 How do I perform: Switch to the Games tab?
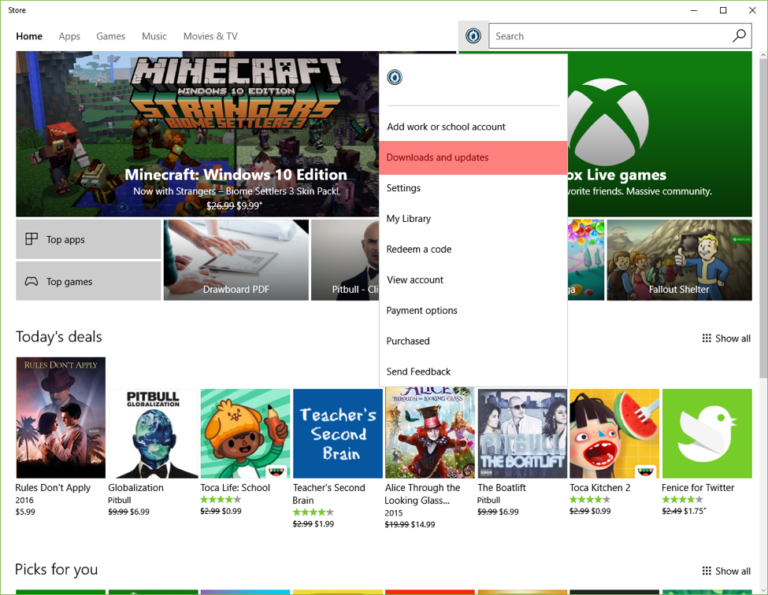[111, 36]
